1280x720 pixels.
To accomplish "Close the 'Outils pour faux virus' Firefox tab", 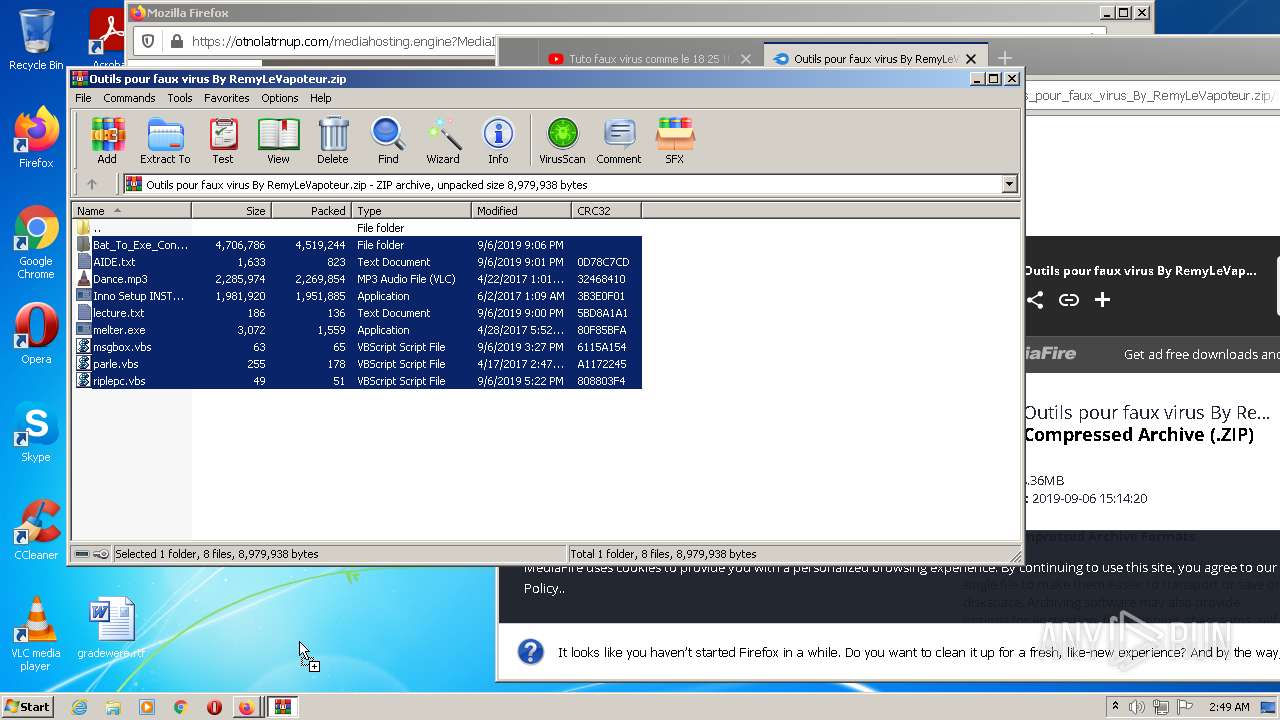I will [970, 59].
